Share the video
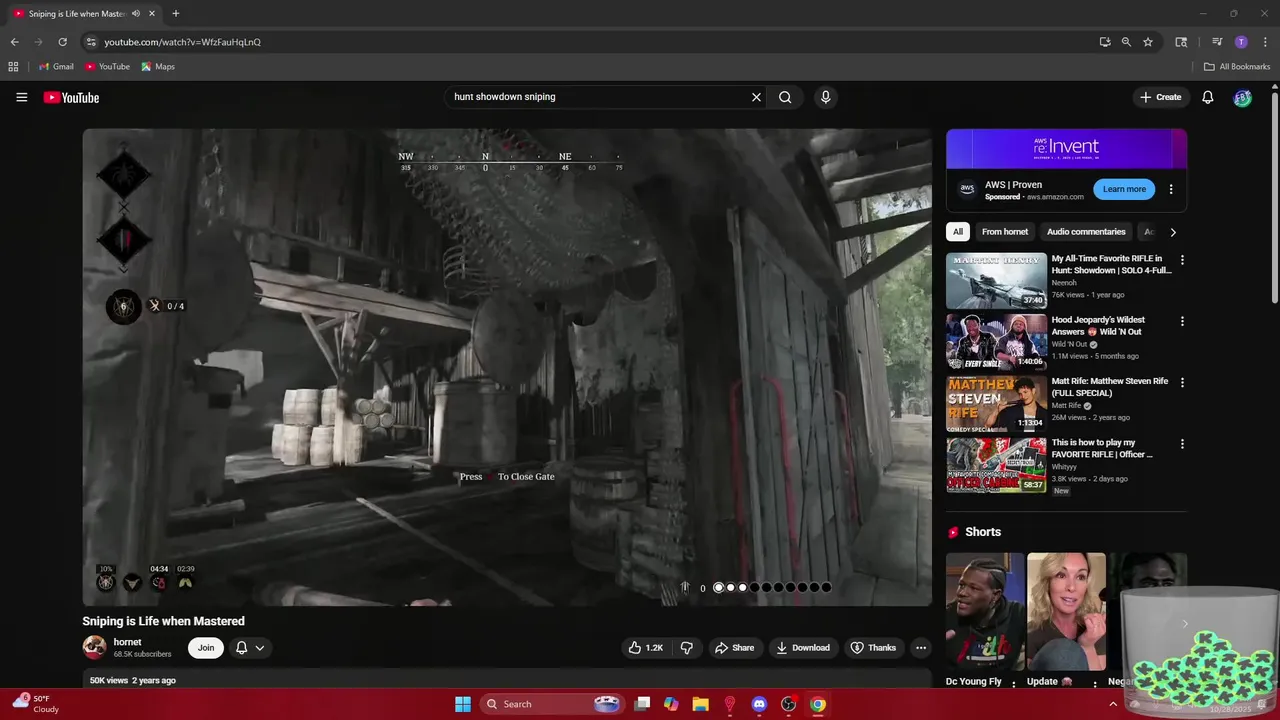The height and width of the screenshot is (720, 1280). 734,648
